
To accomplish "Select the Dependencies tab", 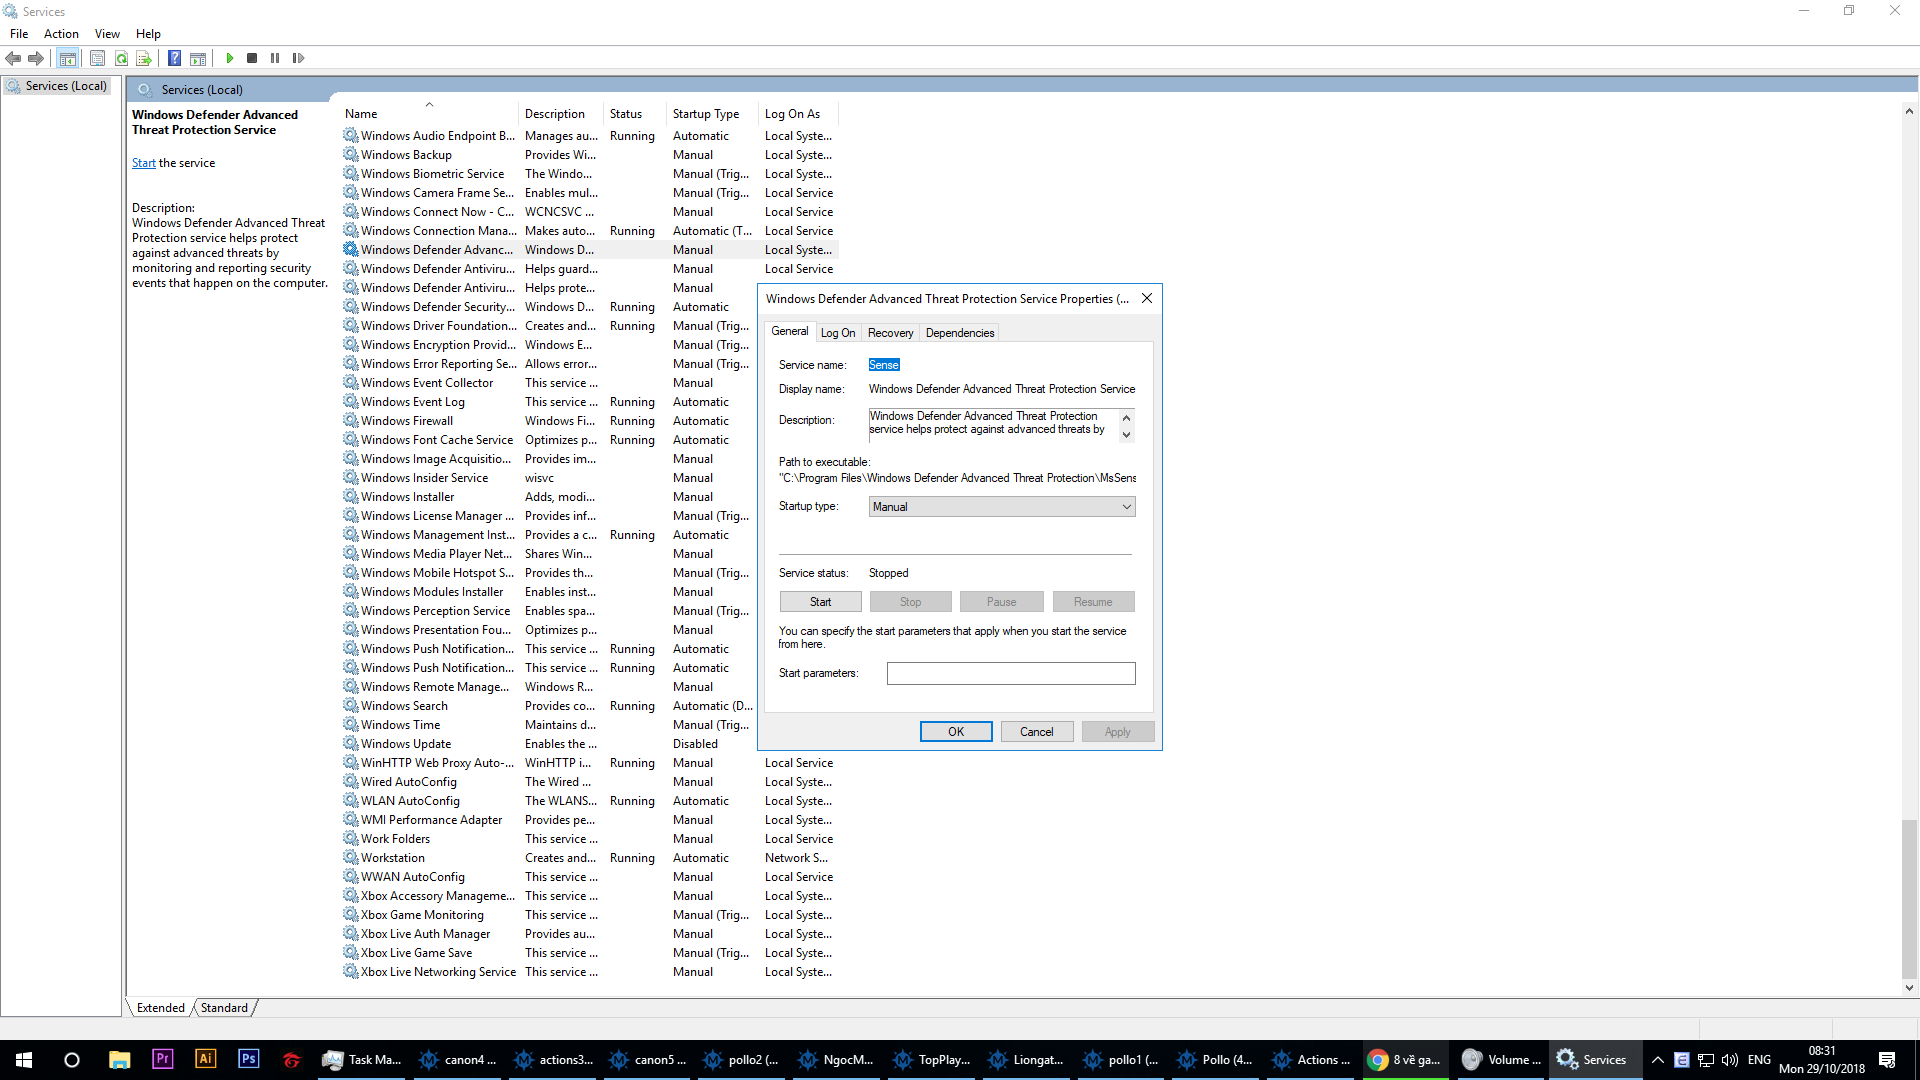I will [959, 332].
